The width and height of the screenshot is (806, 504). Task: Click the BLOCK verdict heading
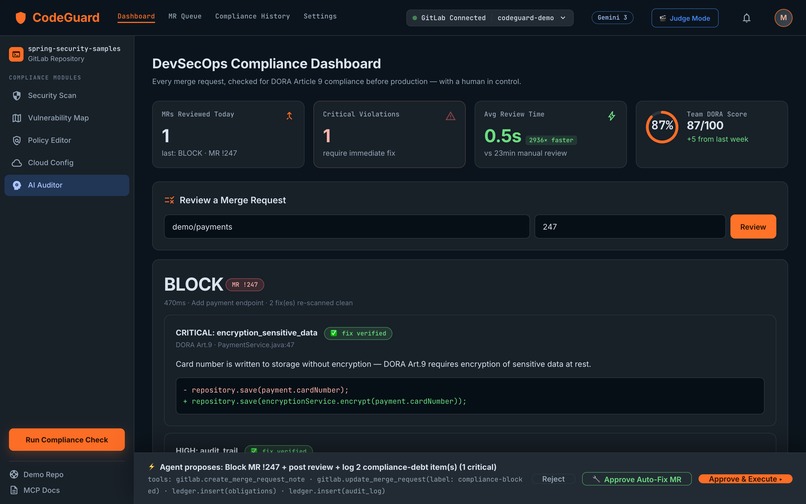pyautogui.click(x=193, y=284)
